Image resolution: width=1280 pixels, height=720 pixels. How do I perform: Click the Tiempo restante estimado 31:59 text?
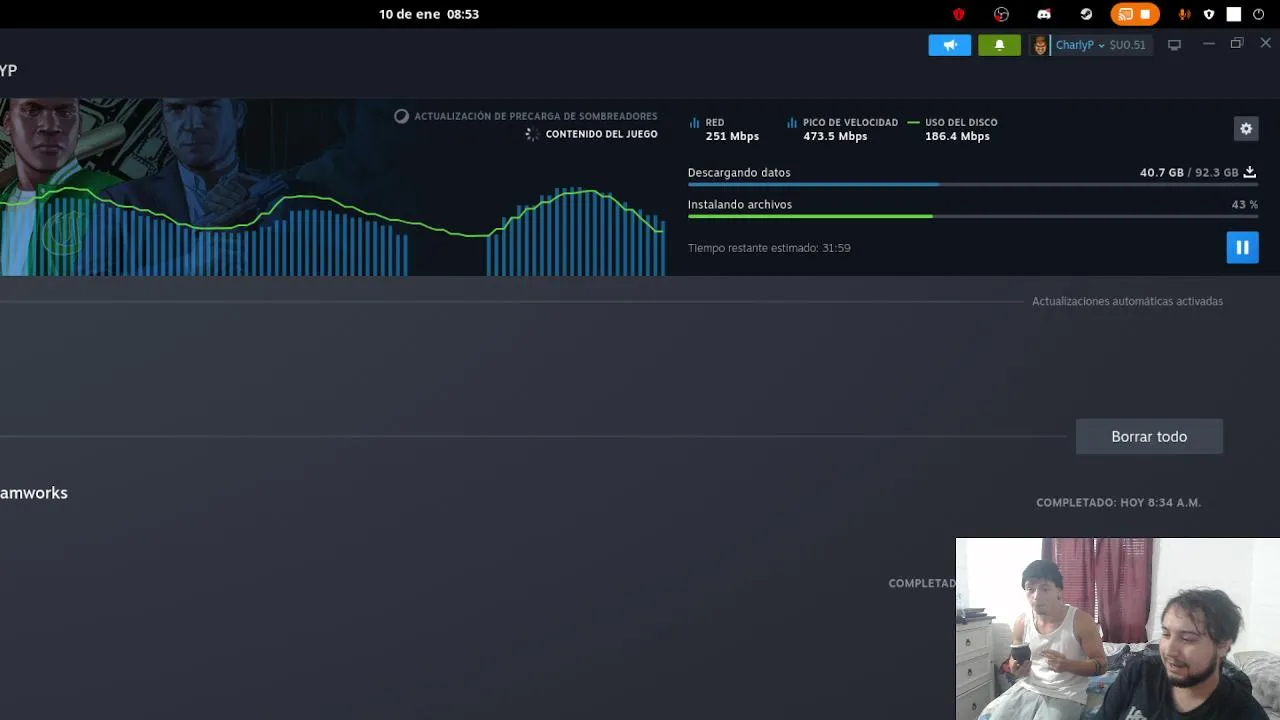[769, 248]
